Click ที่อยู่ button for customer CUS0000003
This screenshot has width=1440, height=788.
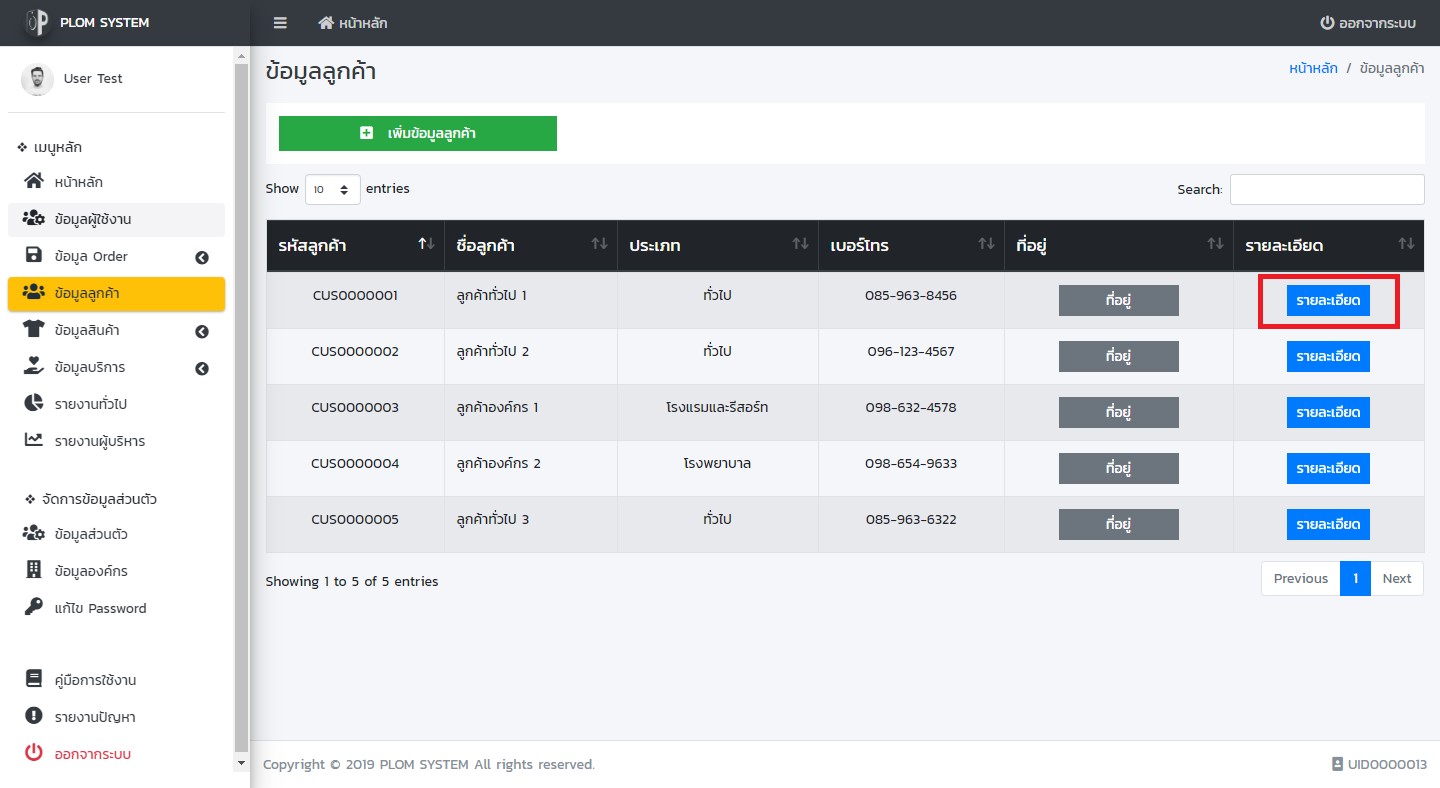pos(1118,412)
